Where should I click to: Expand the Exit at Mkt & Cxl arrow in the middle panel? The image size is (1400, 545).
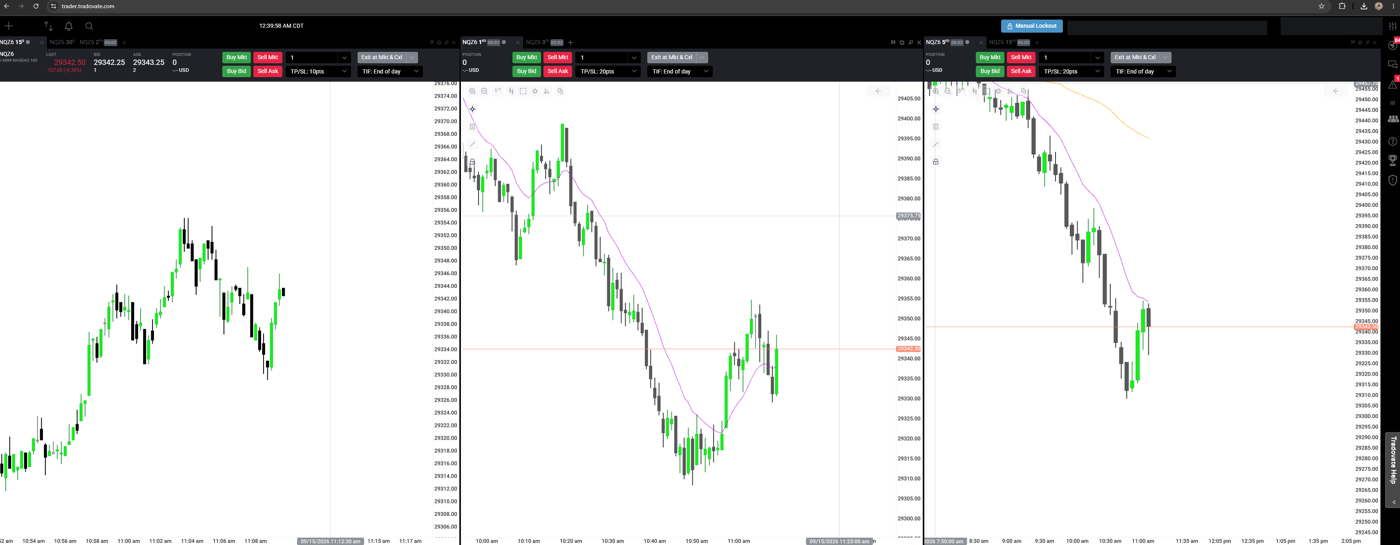pos(702,58)
